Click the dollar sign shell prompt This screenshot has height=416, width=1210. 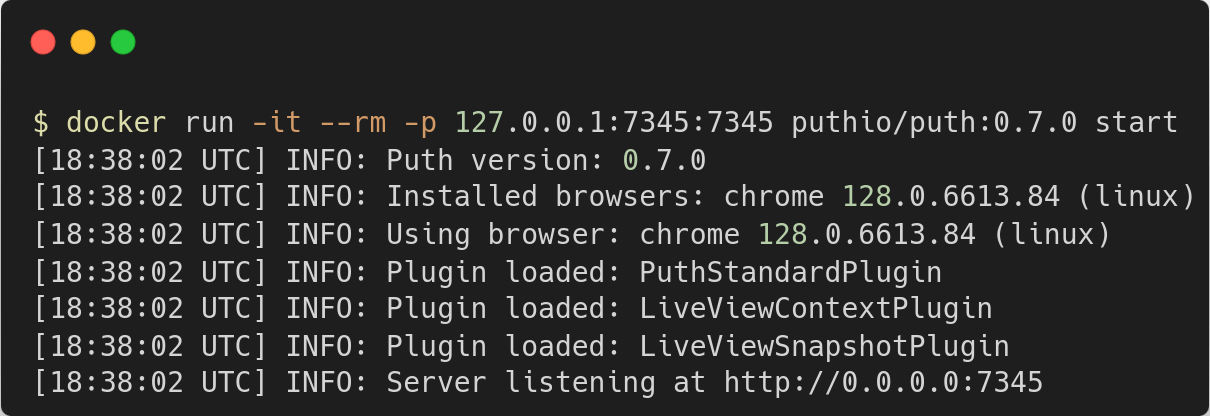pyautogui.click(x=40, y=123)
